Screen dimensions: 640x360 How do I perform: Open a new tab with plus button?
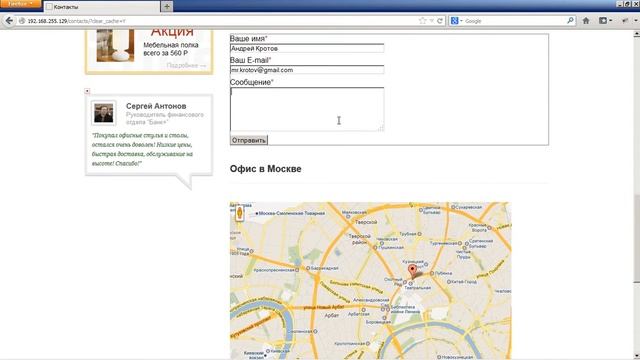pyautogui.click(x=167, y=7)
